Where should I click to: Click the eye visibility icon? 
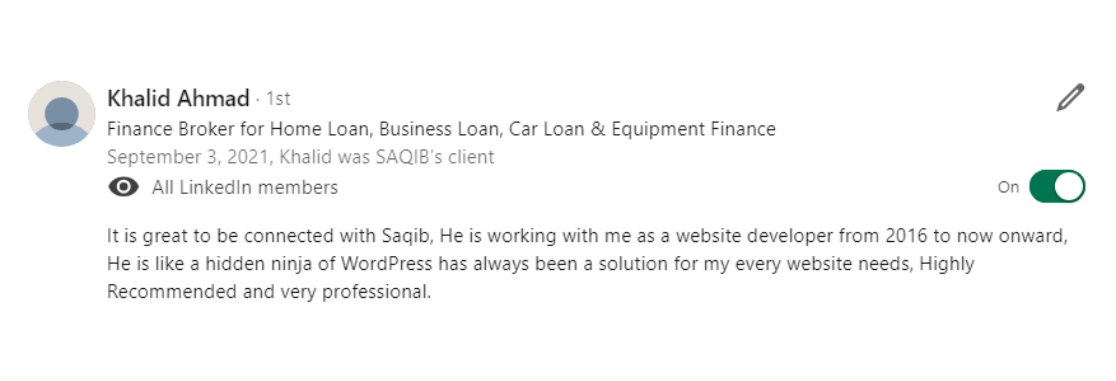pyautogui.click(x=123, y=187)
